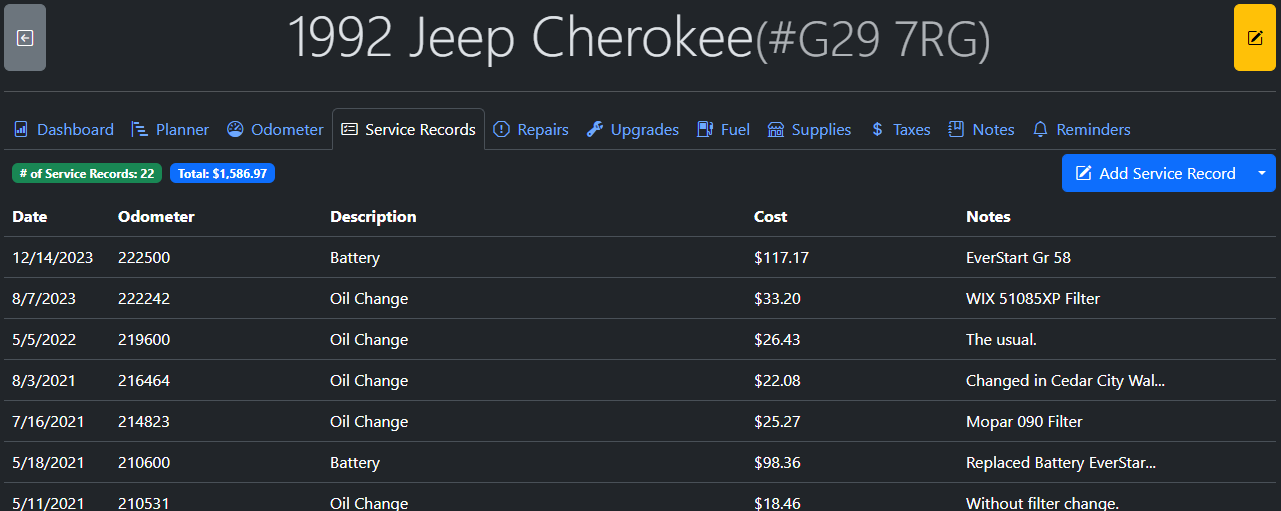Click the Cost column header
The height and width of the screenshot is (511, 1281).
tap(770, 217)
